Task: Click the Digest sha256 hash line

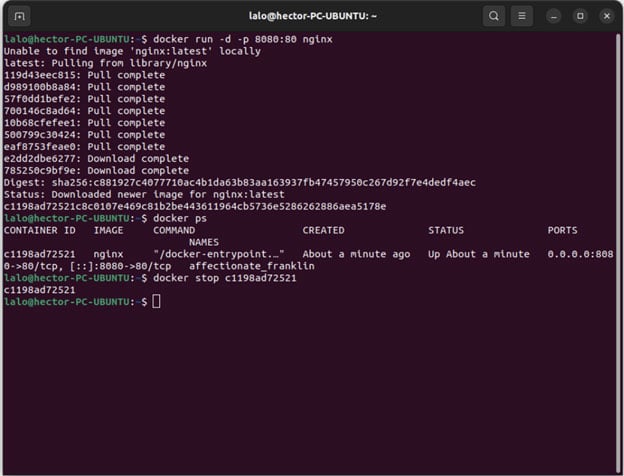Action: 240,183
